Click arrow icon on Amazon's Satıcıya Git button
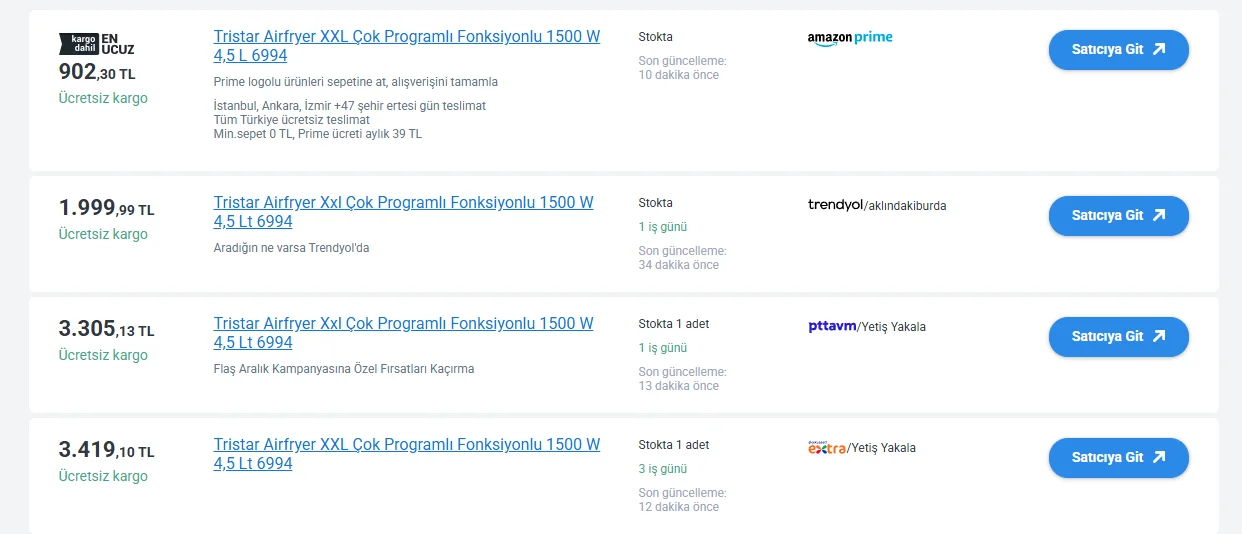The width and height of the screenshot is (1242, 534). [1159, 49]
